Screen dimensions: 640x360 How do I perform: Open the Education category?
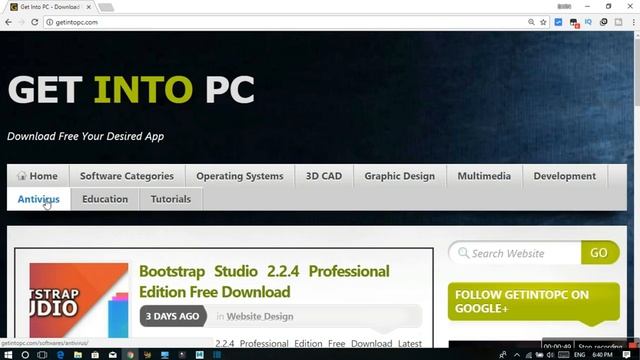pyautogui.click(x=105, y=199)
